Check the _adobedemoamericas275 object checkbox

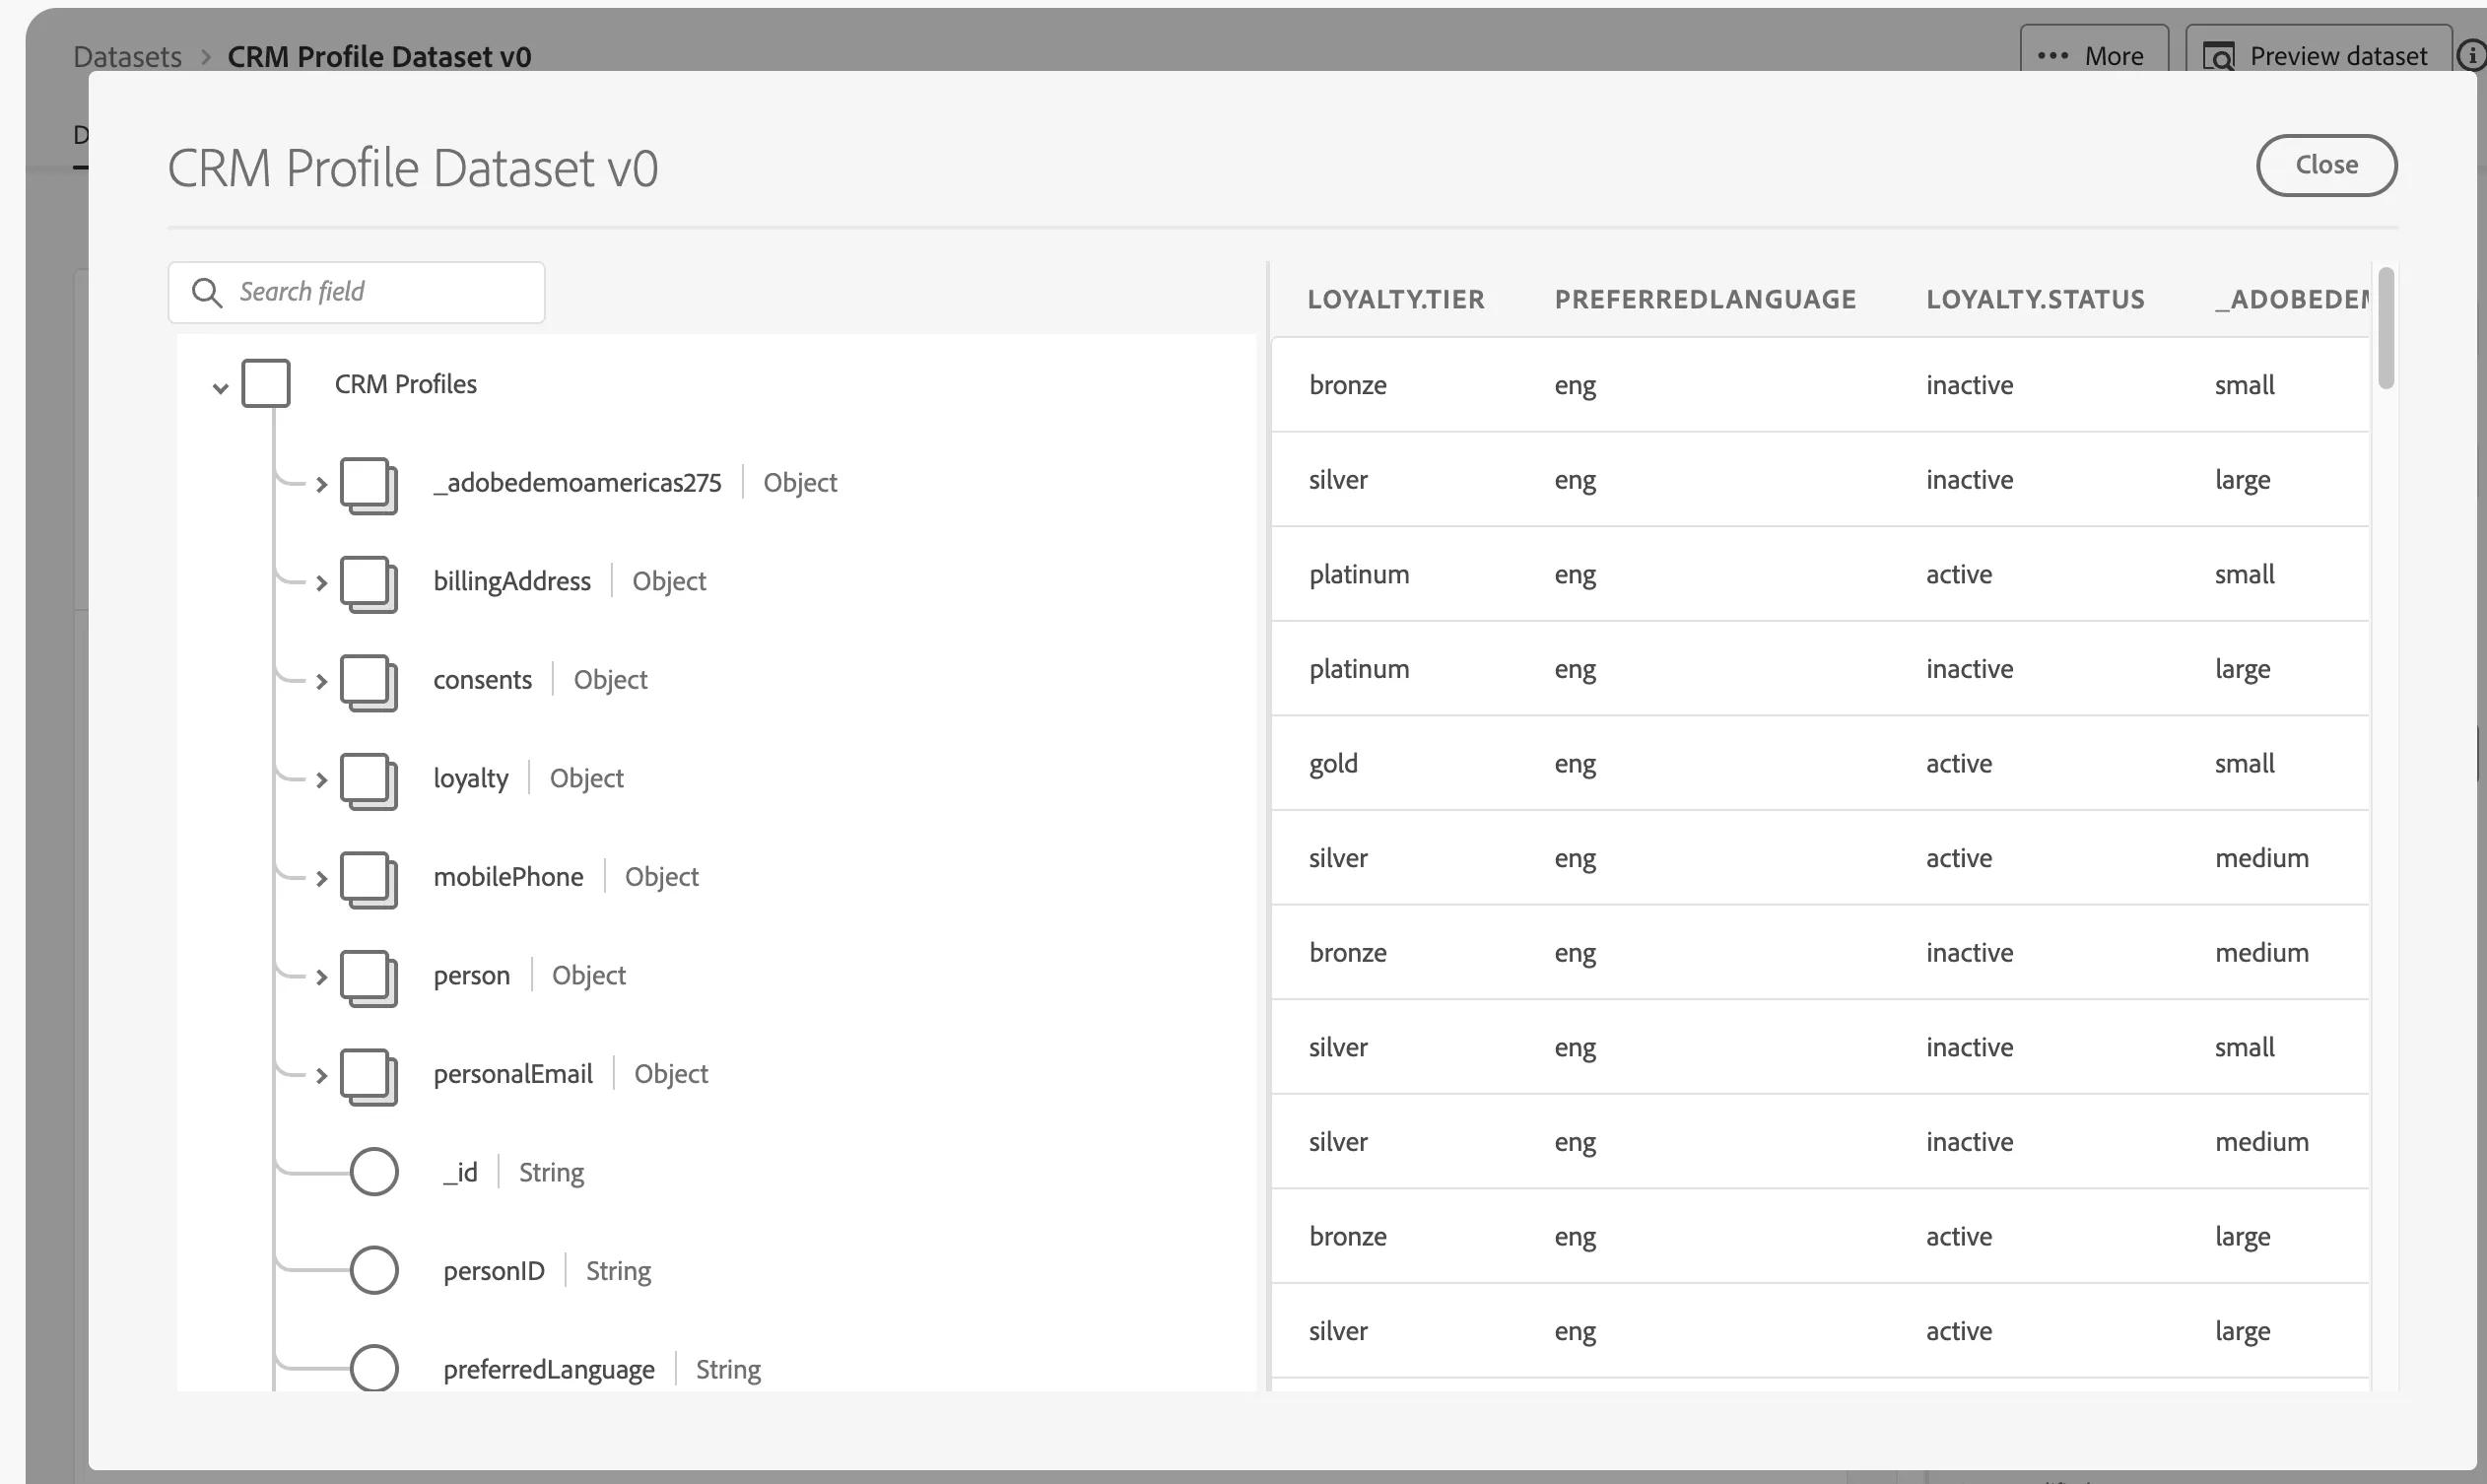click(368, 485)
